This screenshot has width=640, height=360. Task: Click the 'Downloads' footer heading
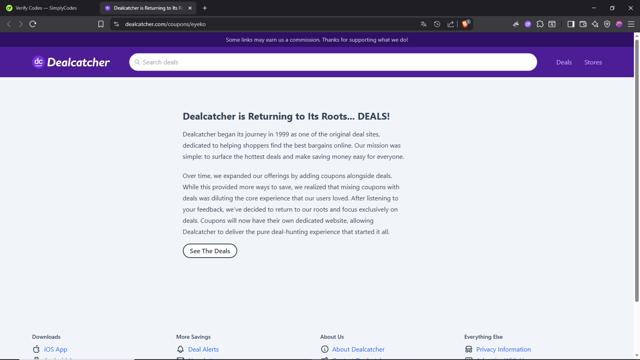click(x=46, y=337)
